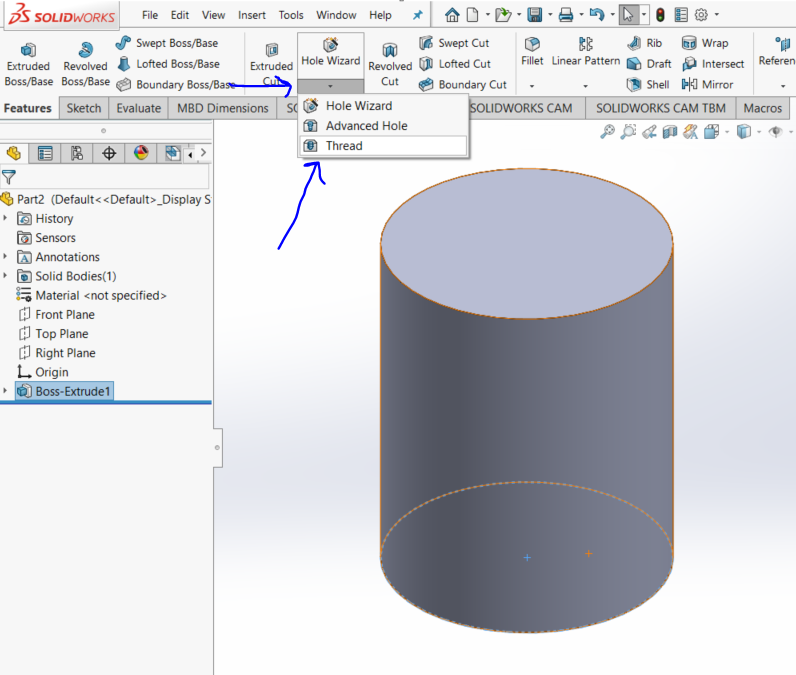Open the Display Style cube
Image resolution: width=796 pixels, height=675 pixels.
[x=744, y=132]
